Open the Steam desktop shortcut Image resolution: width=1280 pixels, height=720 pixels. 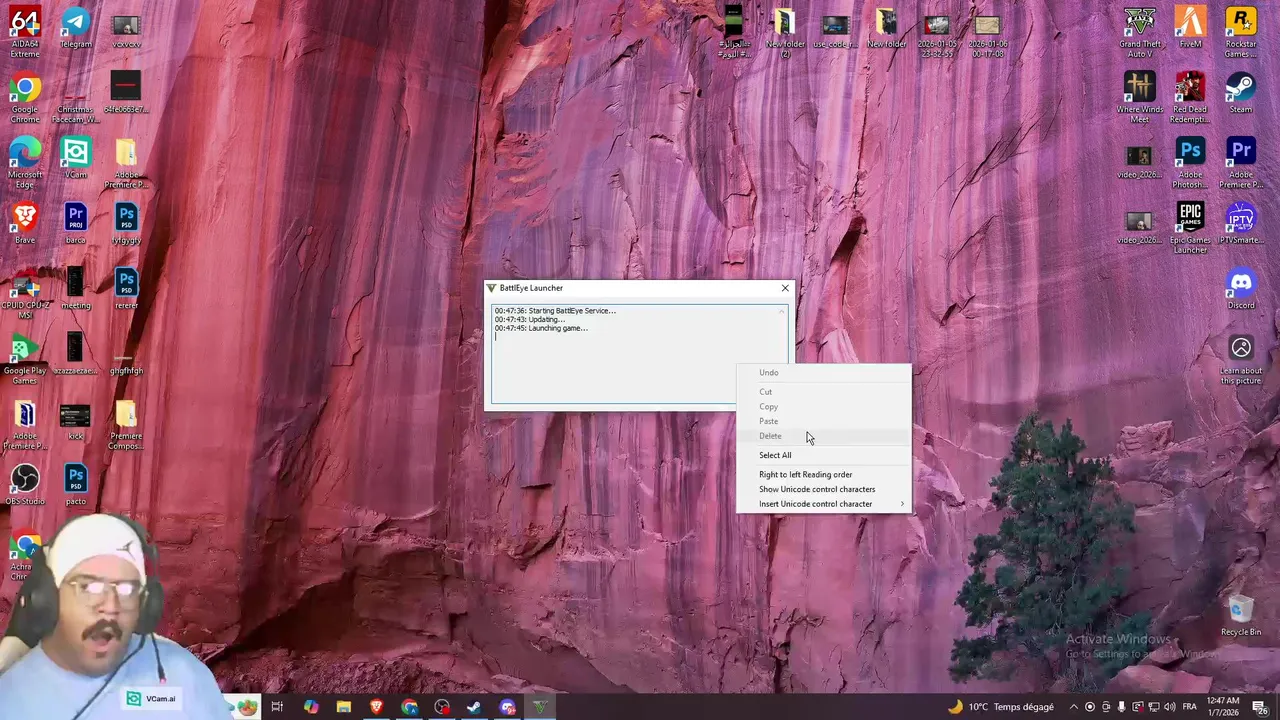pyautogui.click(x=1241, y=93)
